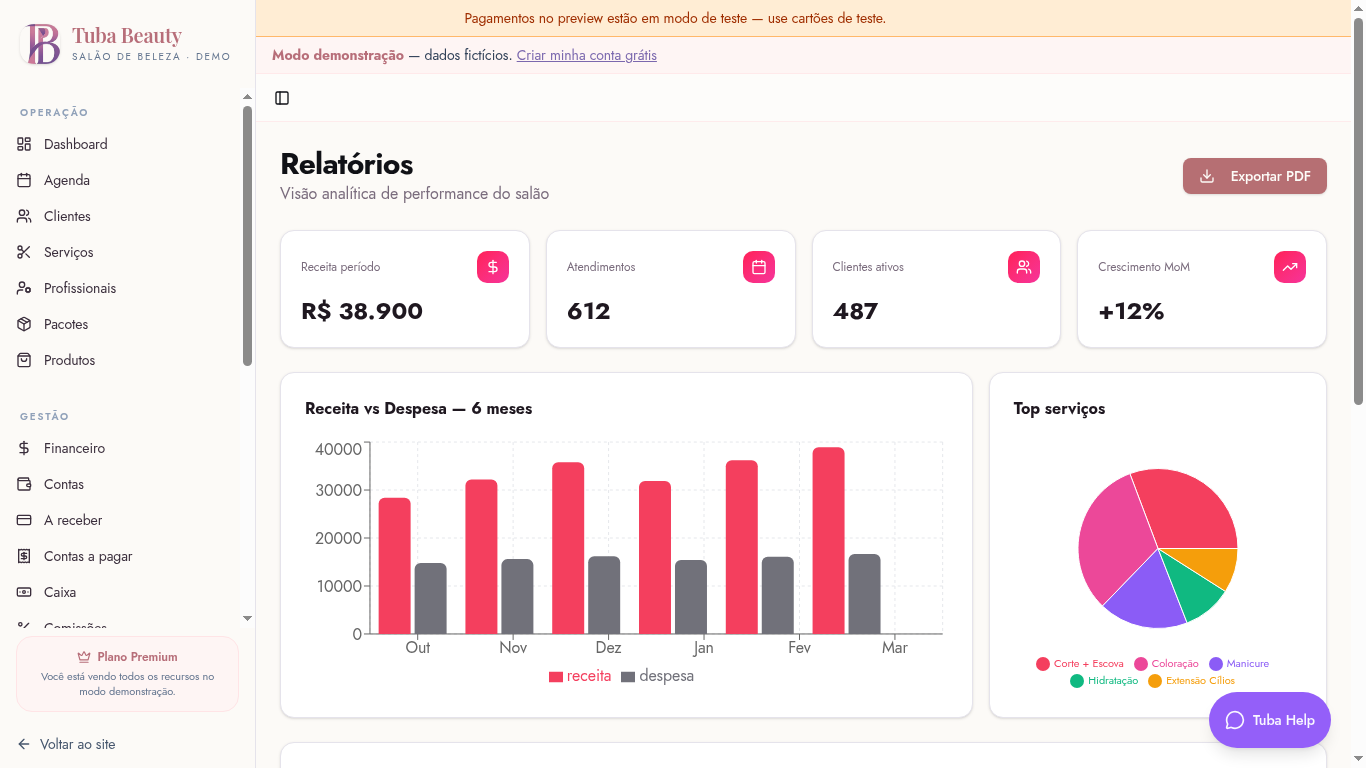Click the Dashboard grid icon
The width and height of the screenshot is (1366, 768).
tap(24, 144)
